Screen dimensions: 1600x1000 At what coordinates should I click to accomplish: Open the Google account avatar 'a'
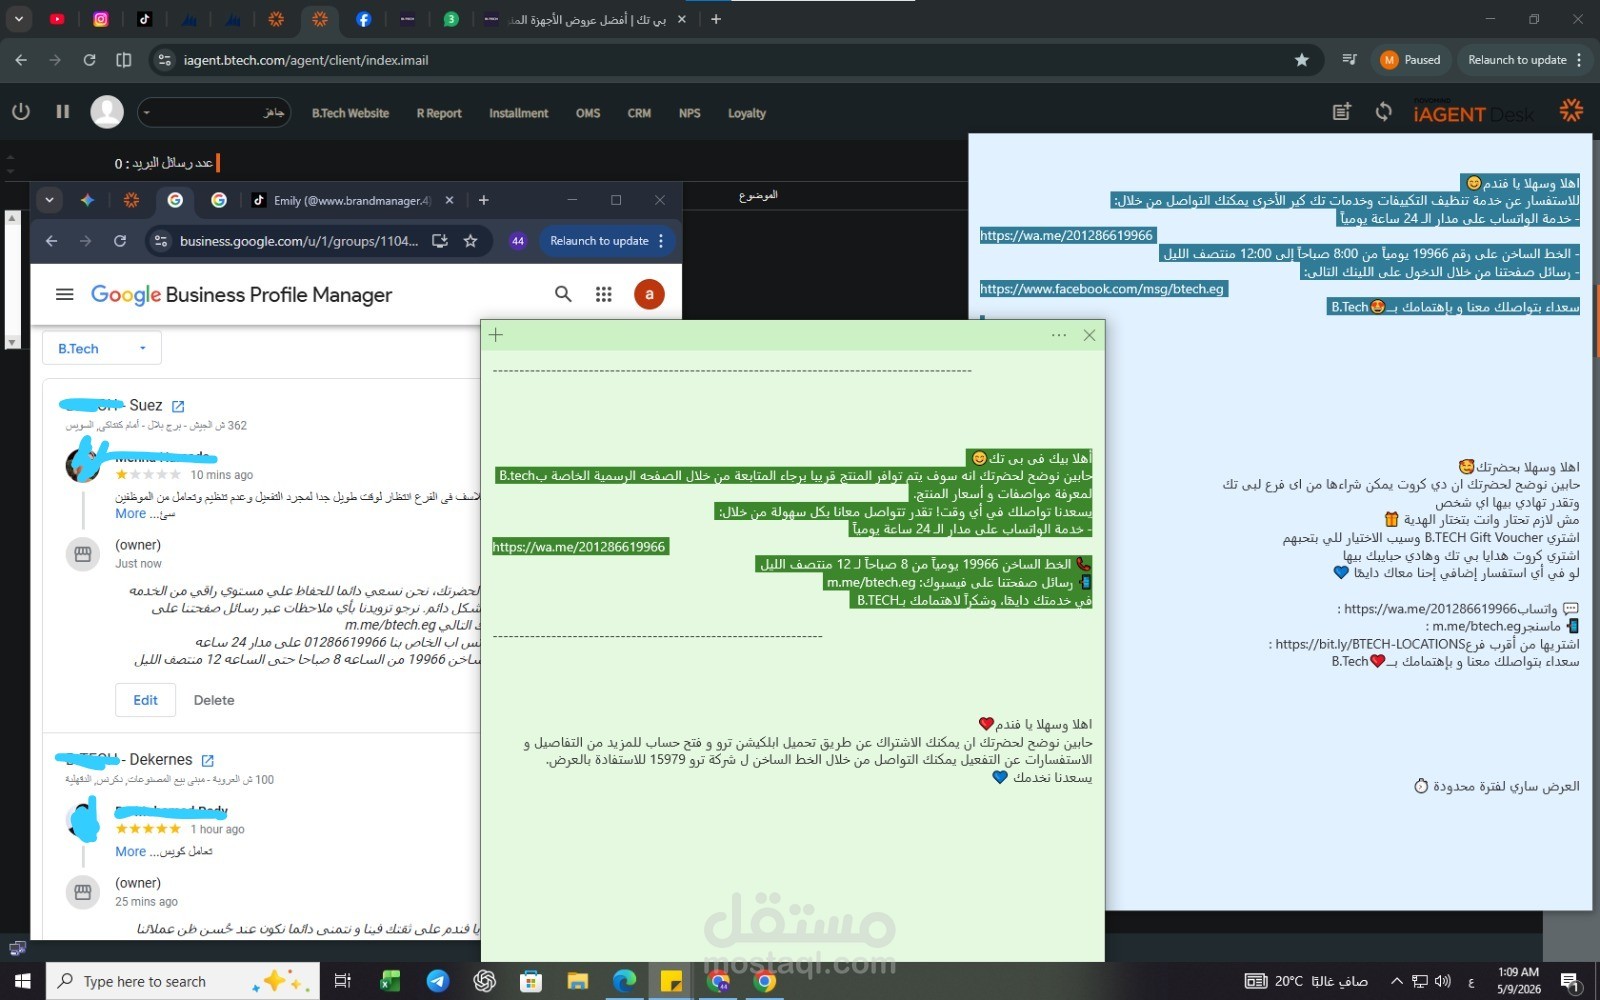click(649, 294)
